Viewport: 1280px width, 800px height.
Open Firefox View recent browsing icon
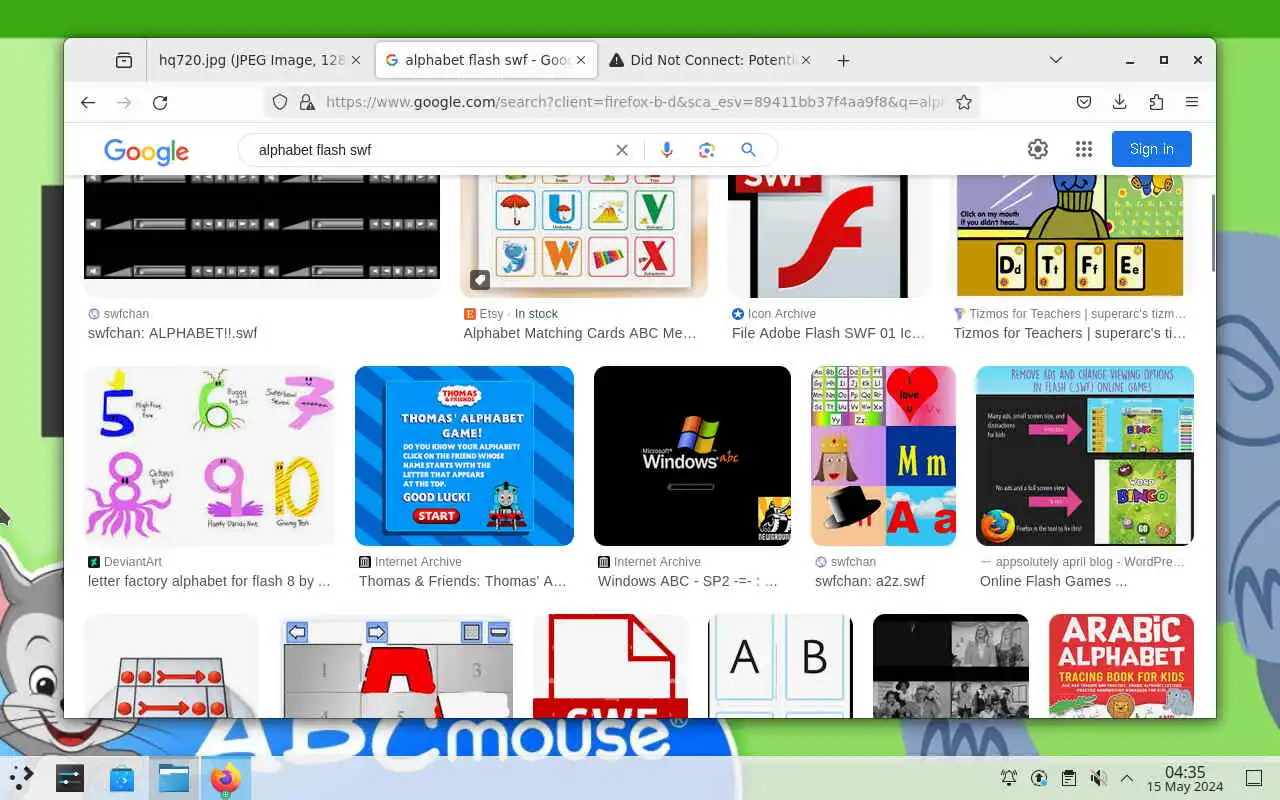coord(124,60)
